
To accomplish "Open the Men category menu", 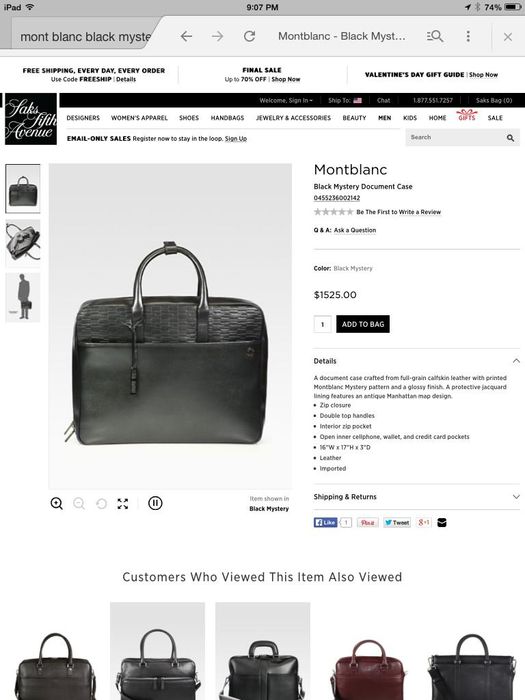I will pyautogui.click(x=384, y=118).
